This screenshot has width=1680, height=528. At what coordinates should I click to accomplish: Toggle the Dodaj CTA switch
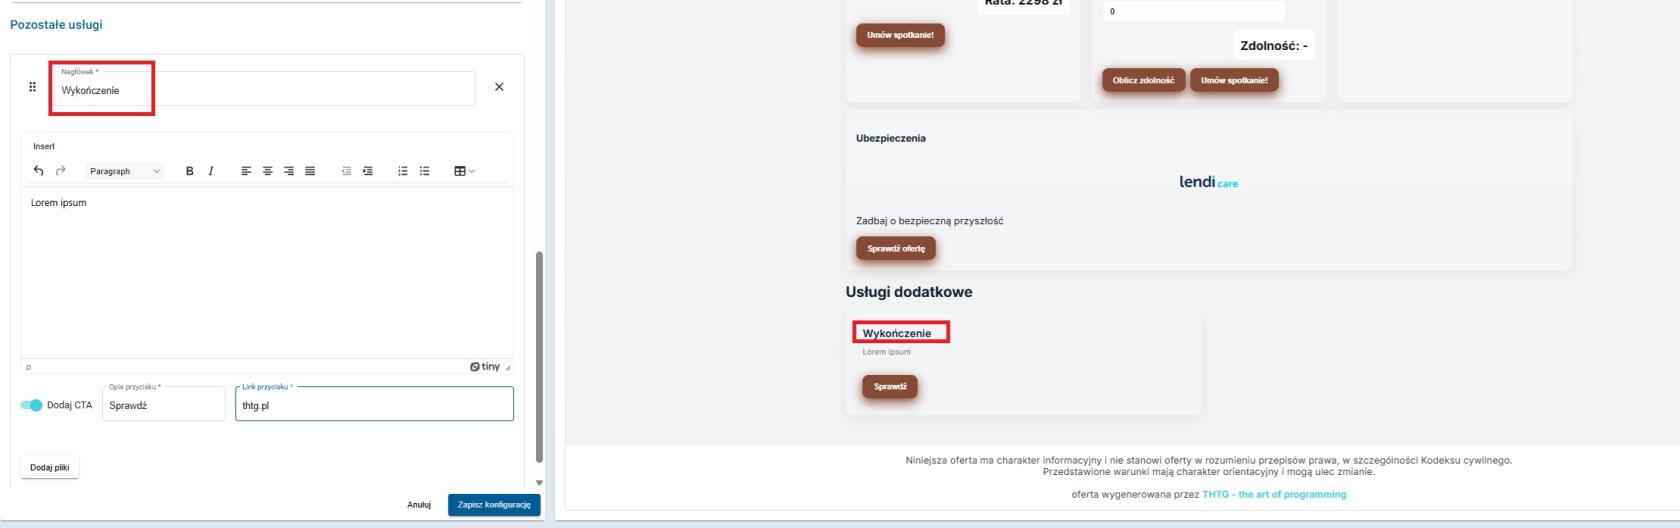tap(32, 405)
